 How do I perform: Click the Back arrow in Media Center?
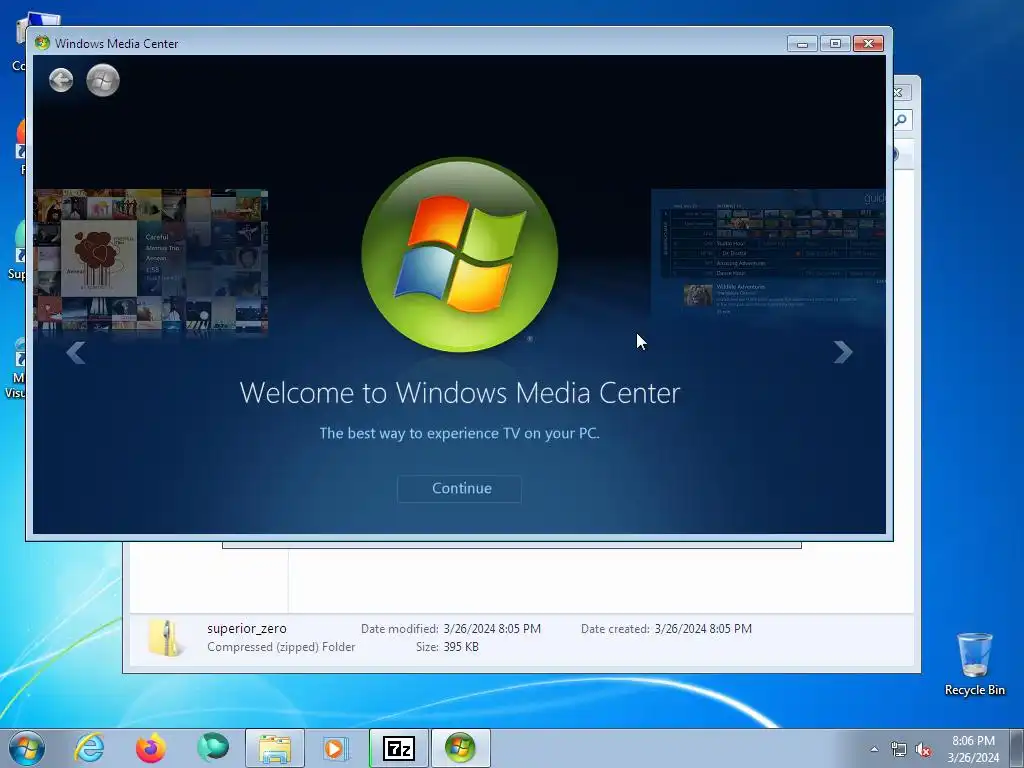pos(61,80)
